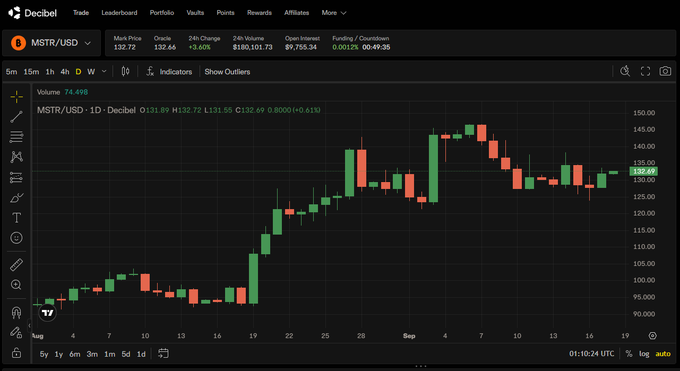Set chart range to 1y
680x371 pixels.
(59, 354)
